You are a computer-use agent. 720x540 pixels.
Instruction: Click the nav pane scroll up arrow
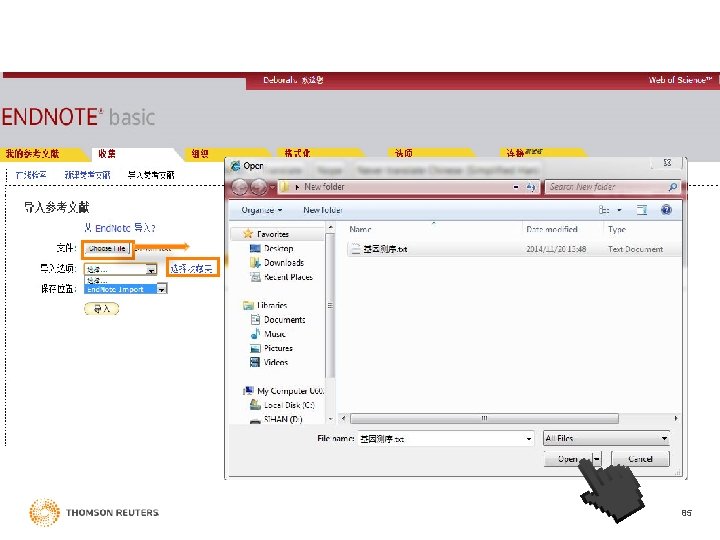coord(330,227)
